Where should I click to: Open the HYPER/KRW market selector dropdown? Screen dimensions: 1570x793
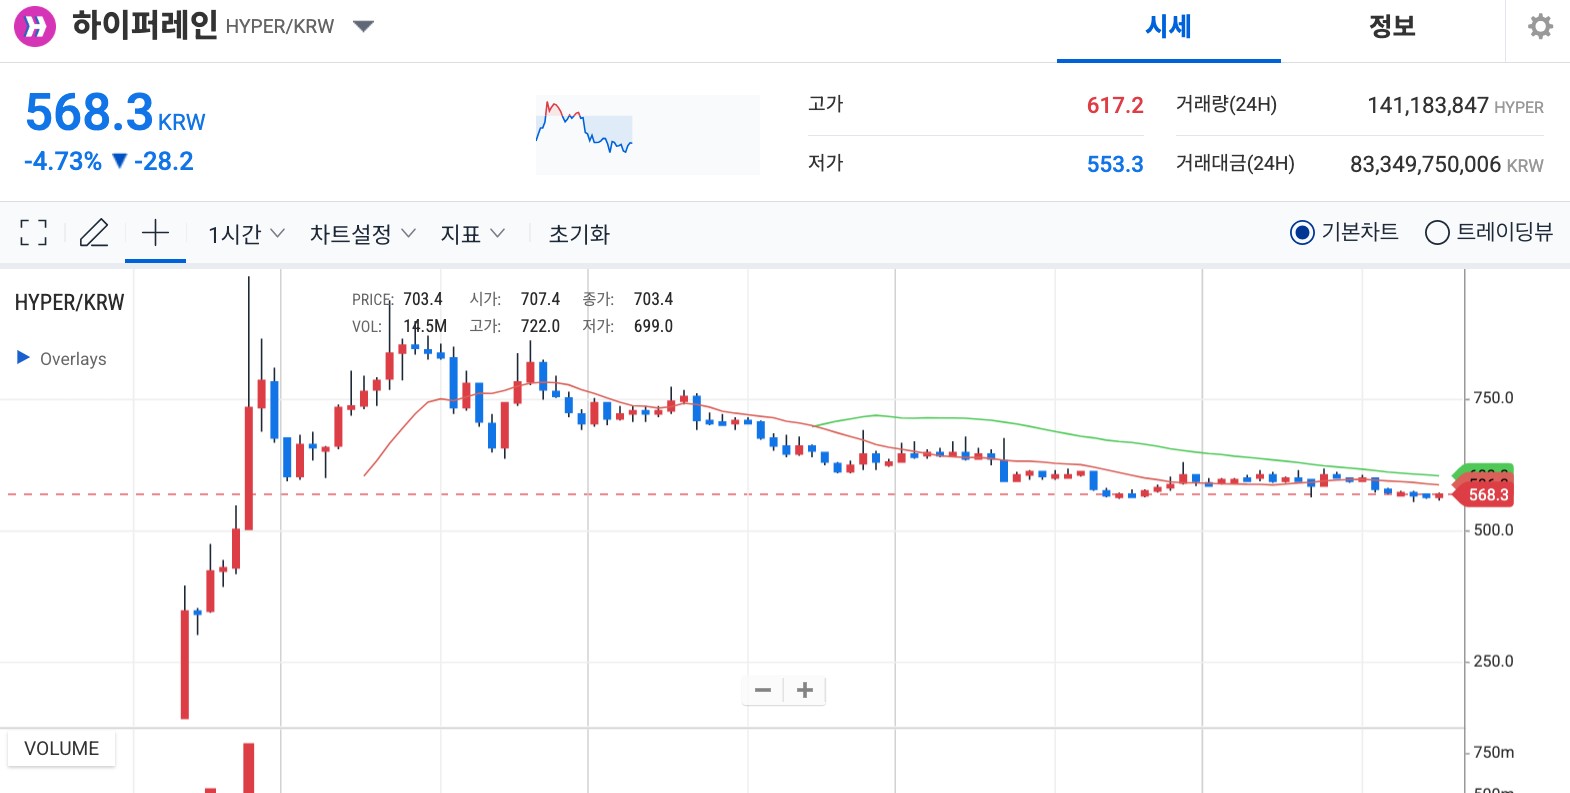(364, 26)
